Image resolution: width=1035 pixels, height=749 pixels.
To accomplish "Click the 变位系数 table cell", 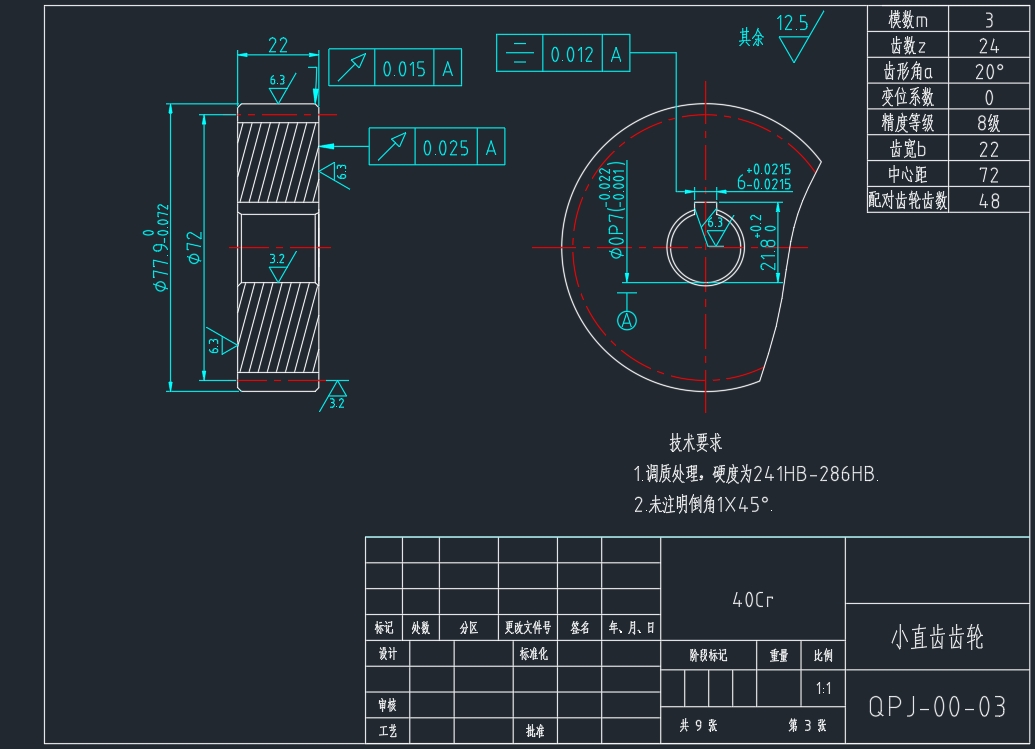I will (908, 97).
